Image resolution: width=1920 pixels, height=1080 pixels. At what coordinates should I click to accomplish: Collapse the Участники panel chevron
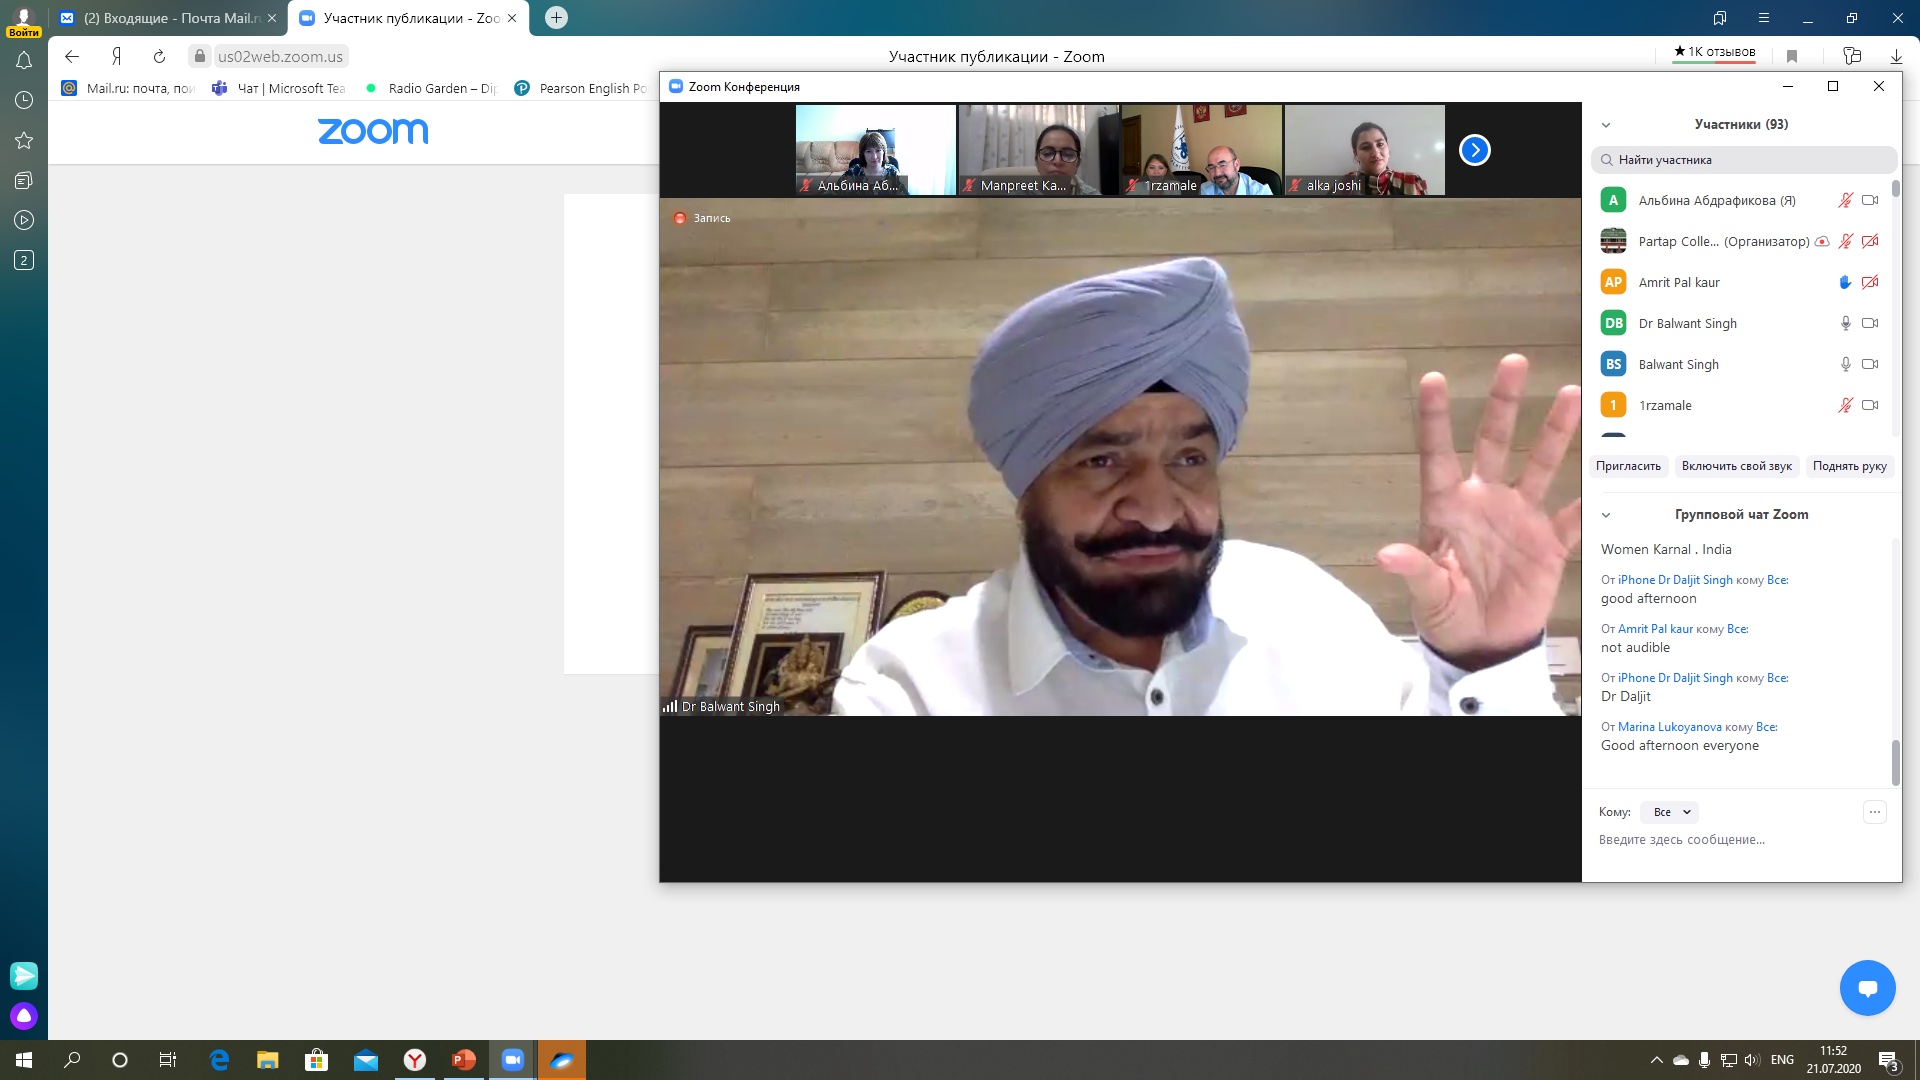coord(1606,125)
